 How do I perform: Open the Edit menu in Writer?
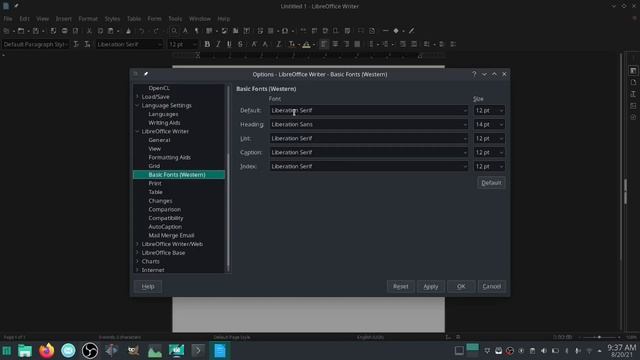click(x=24, y=19)
